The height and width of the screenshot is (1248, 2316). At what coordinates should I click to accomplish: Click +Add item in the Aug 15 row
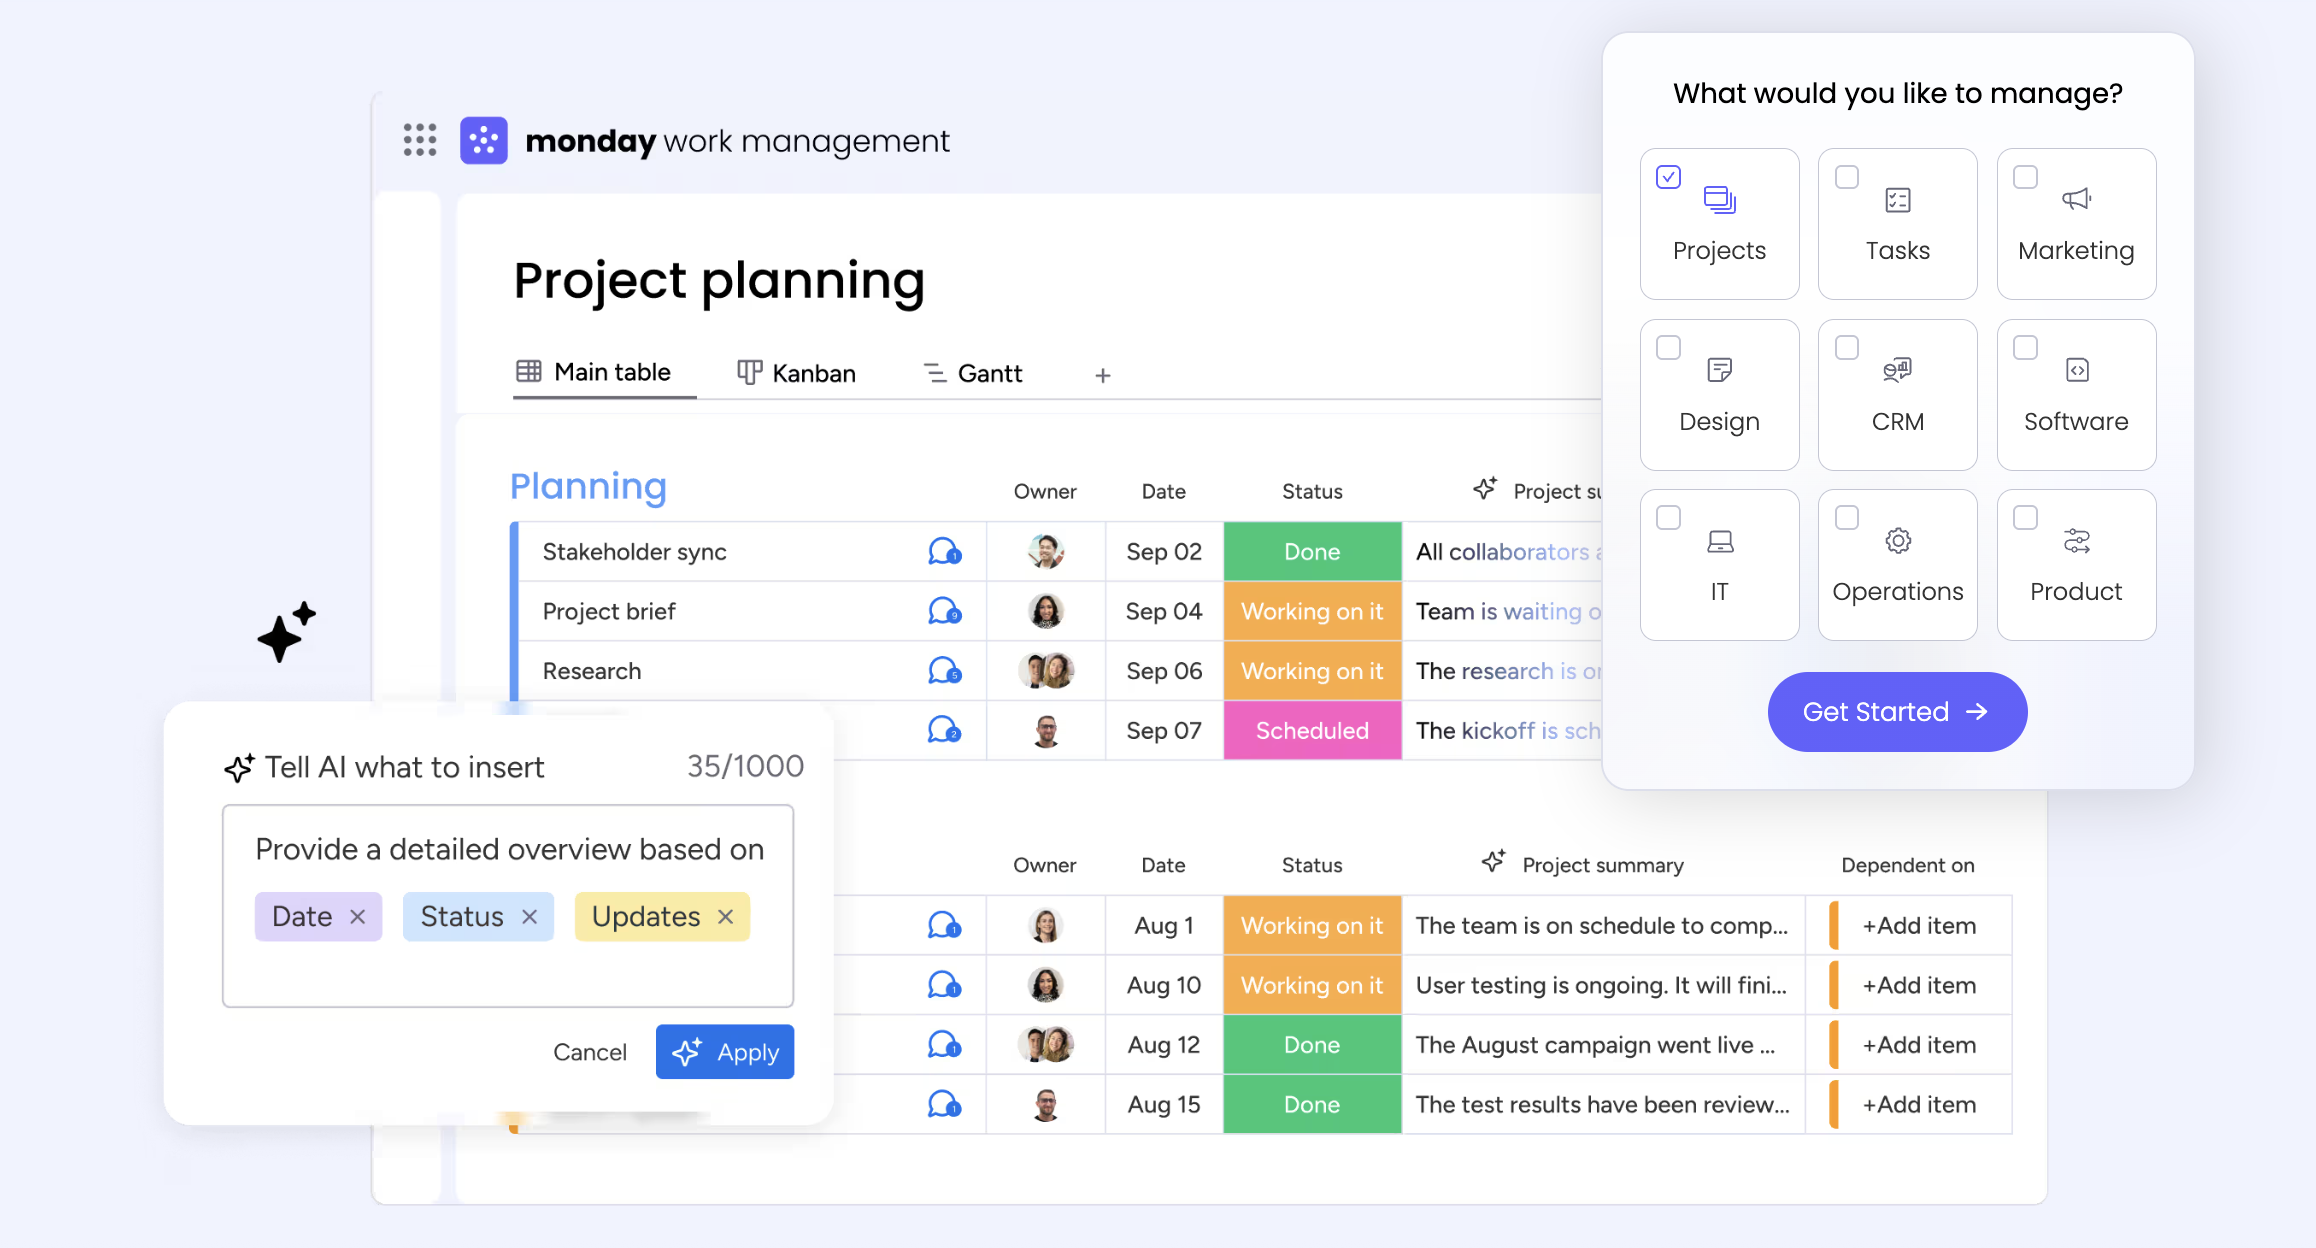click(x=1919, y=1104)
